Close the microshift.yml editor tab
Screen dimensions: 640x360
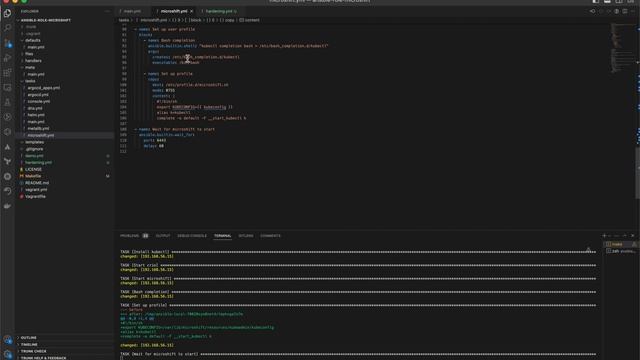coord(191,11)
